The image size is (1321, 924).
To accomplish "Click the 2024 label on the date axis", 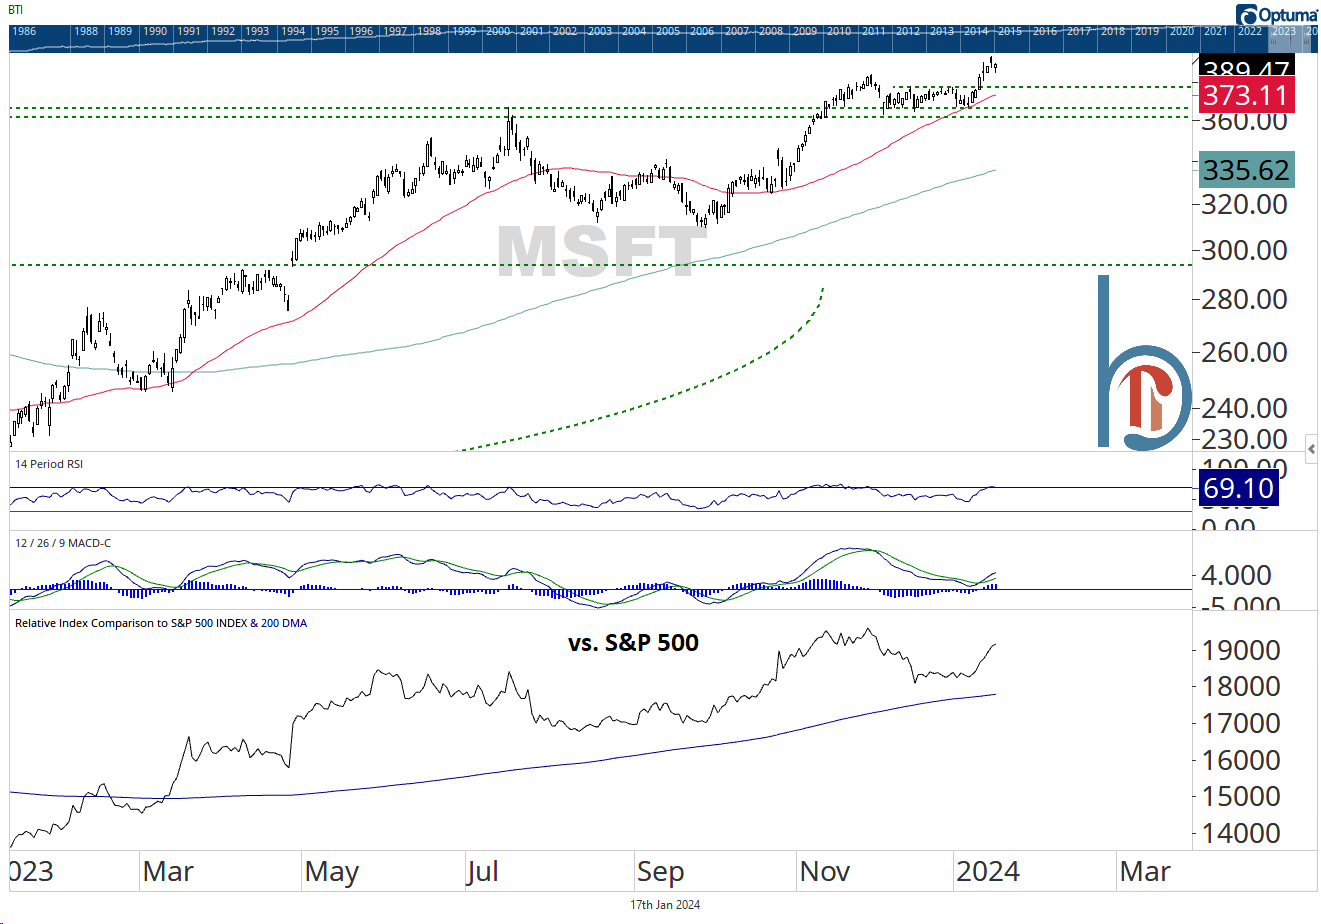I will point(988,872).
